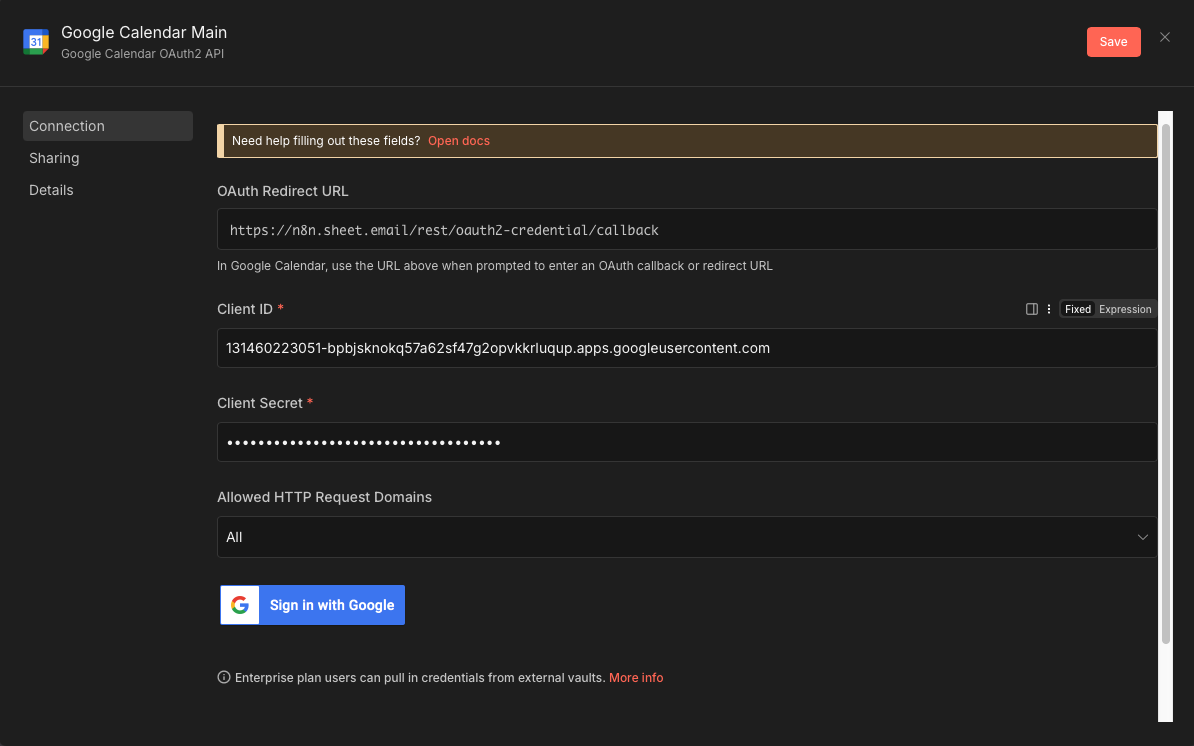Select the OAuth Redirect URL text field
This screenshot has width=1194, height=746.
[687, 229]
